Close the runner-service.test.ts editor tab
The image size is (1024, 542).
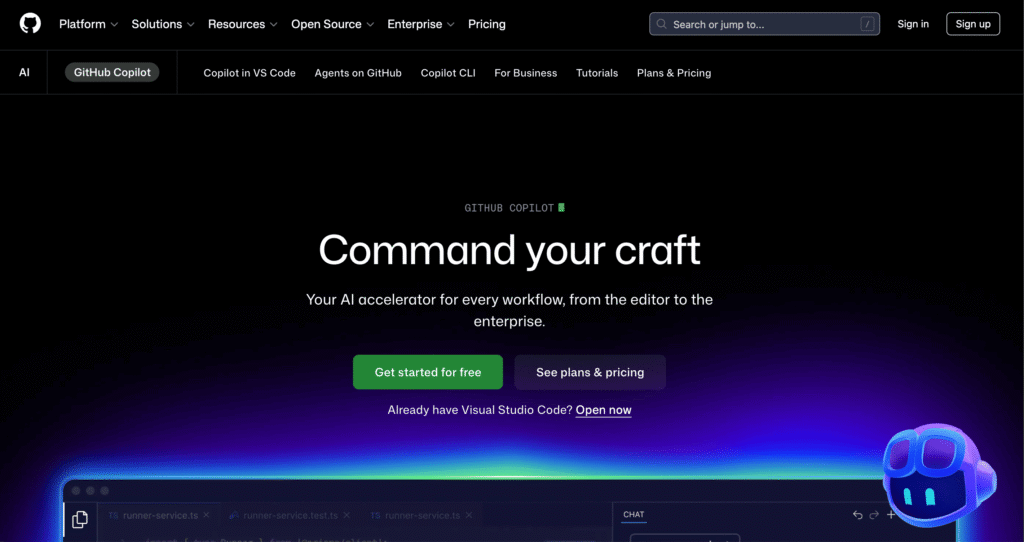pyautogui.click(x=347, y=515)
